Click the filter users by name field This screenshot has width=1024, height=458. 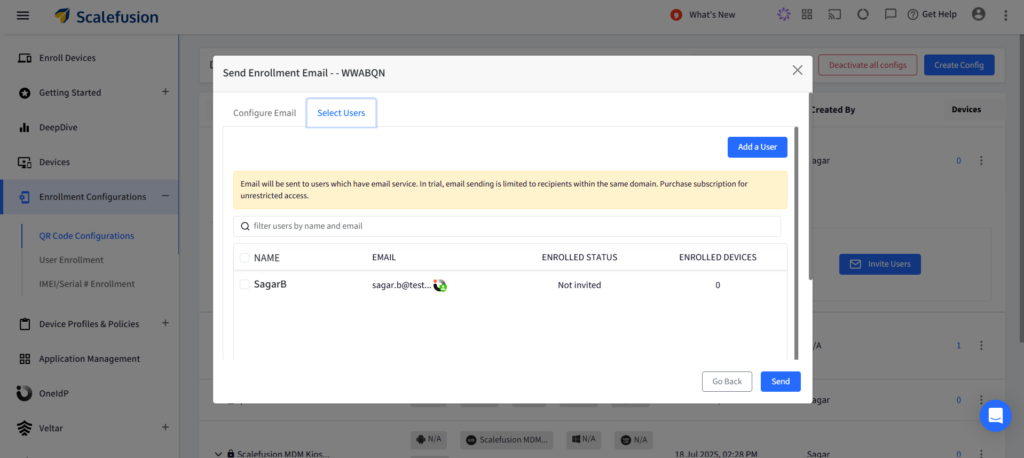click(507, 226)
